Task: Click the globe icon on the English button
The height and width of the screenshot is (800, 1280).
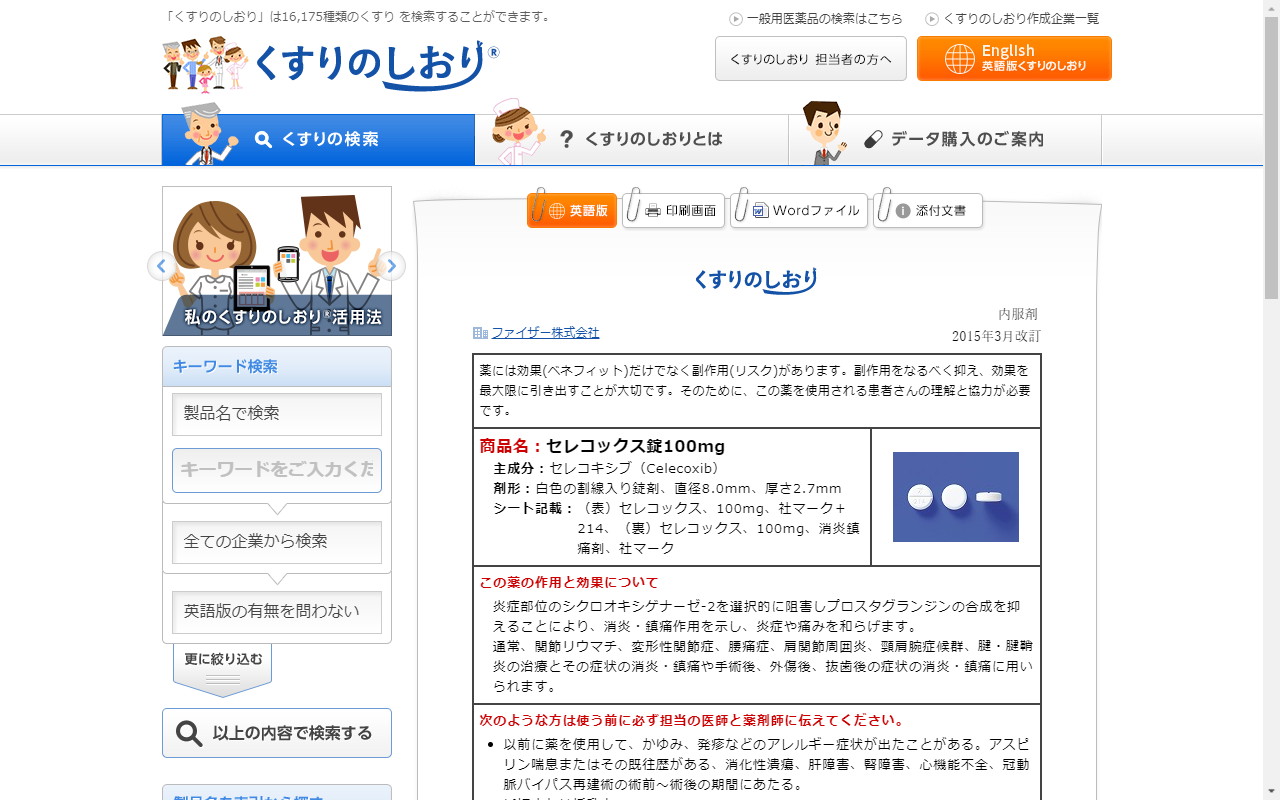Action: pyautogui.click(x=959, y=59)
